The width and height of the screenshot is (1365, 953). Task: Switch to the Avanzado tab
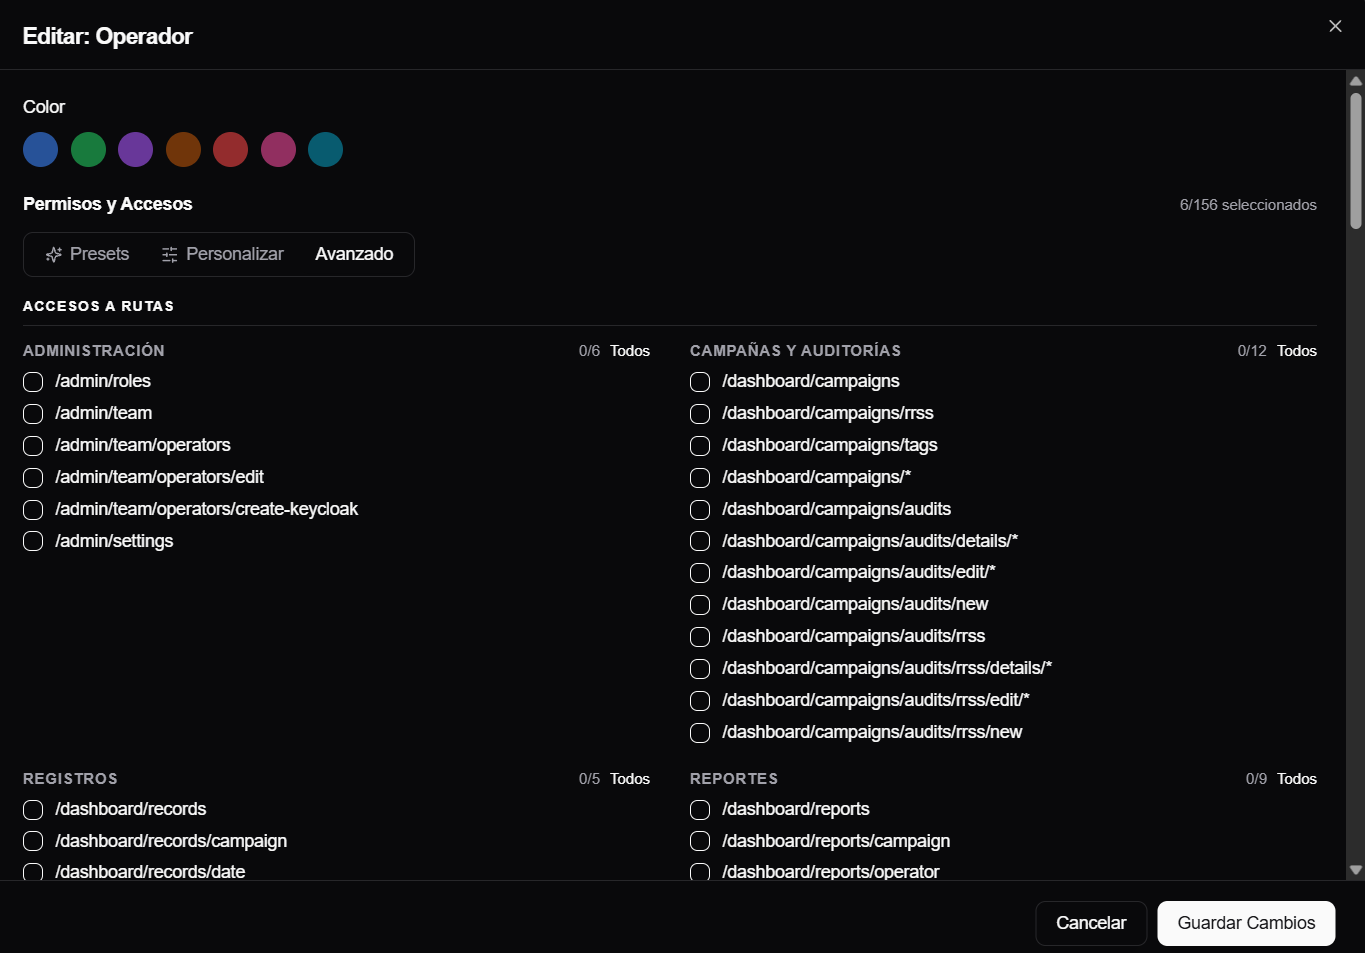coord(354,254)
